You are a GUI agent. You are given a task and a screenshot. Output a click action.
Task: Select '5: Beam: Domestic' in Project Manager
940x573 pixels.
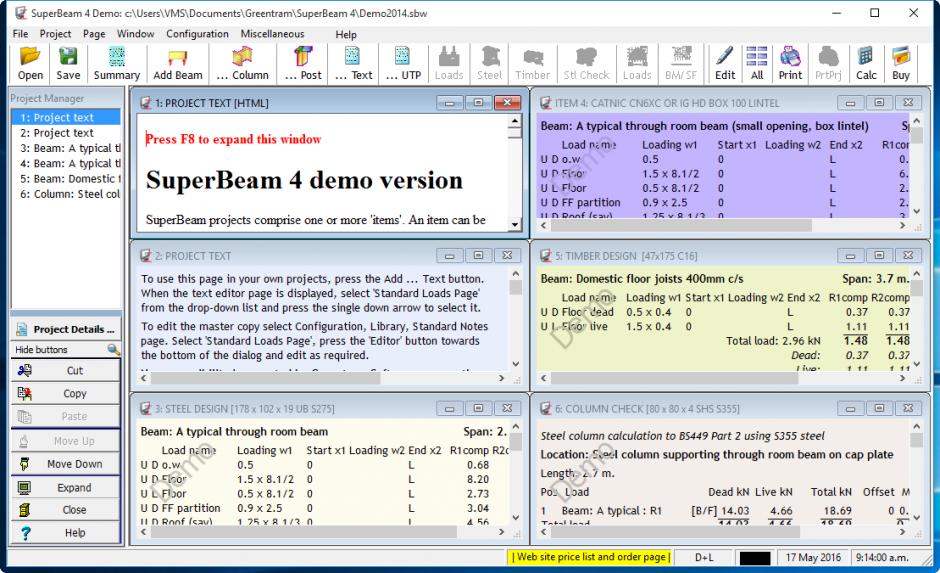[66, 179]
